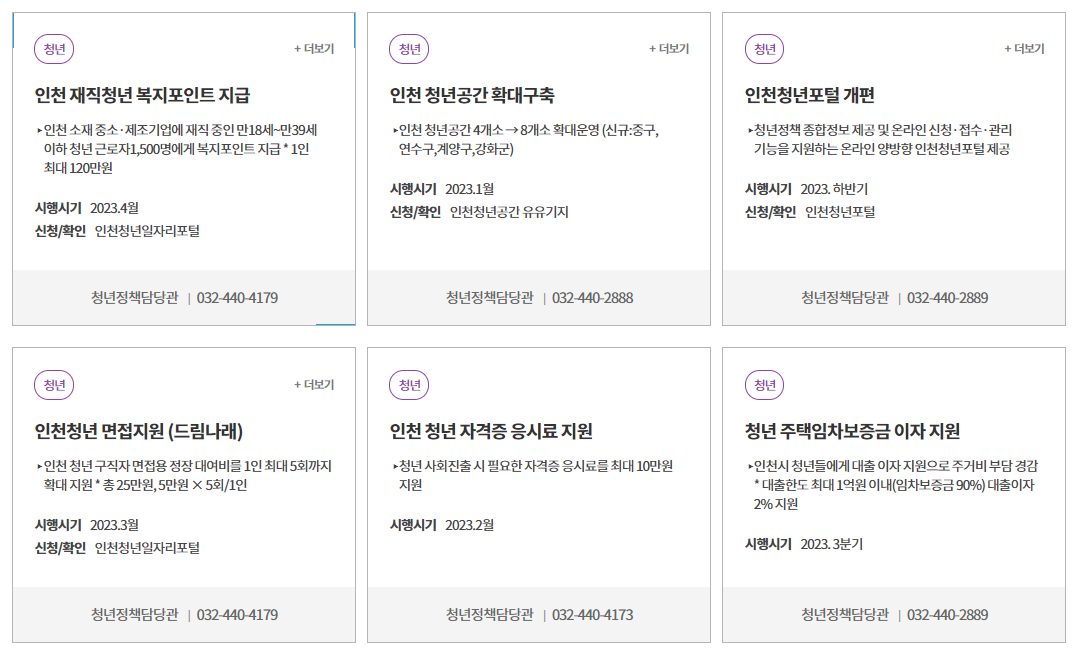Open the 청년 주택임차보증금 이자 지원 title
The height and width of the screenshot is (652, 1081).
click(852, 432)
